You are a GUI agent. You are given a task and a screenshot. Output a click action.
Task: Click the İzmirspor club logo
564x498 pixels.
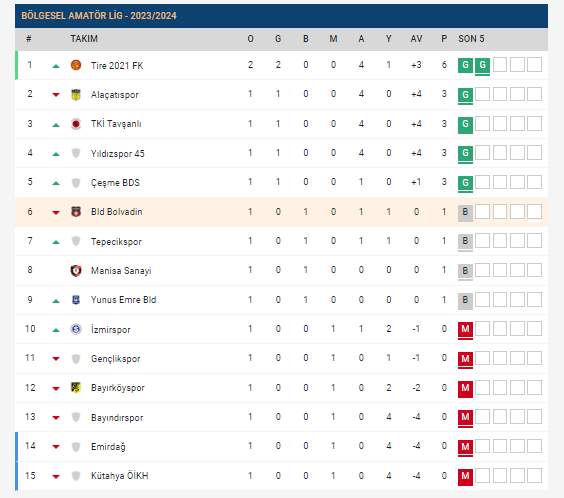[76, 329]
